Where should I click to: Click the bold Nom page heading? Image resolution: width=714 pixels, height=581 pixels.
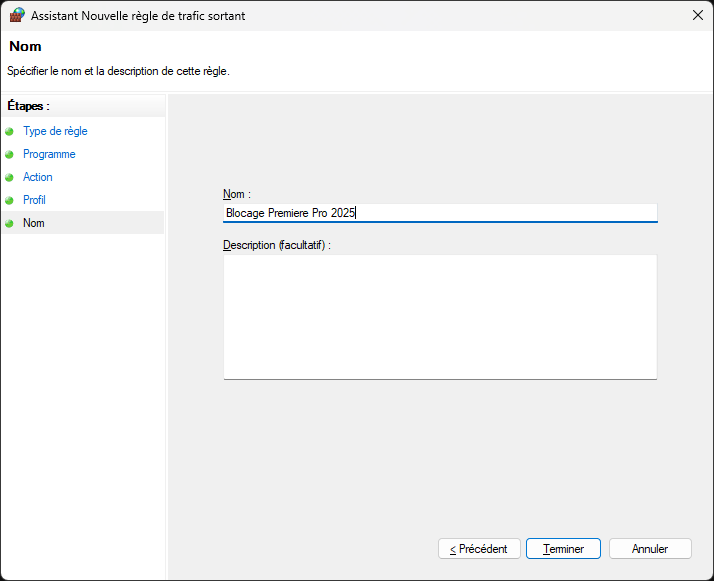(x=26, y=46)
